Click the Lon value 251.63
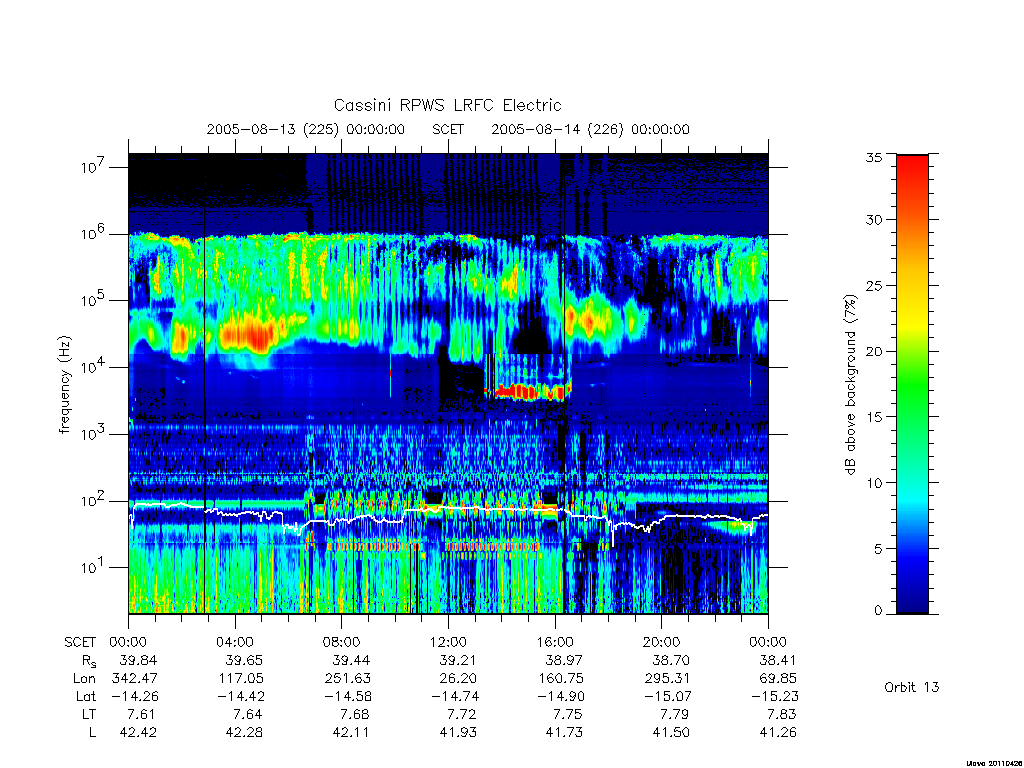The image size is (1024, 768). tap(347, 679)
